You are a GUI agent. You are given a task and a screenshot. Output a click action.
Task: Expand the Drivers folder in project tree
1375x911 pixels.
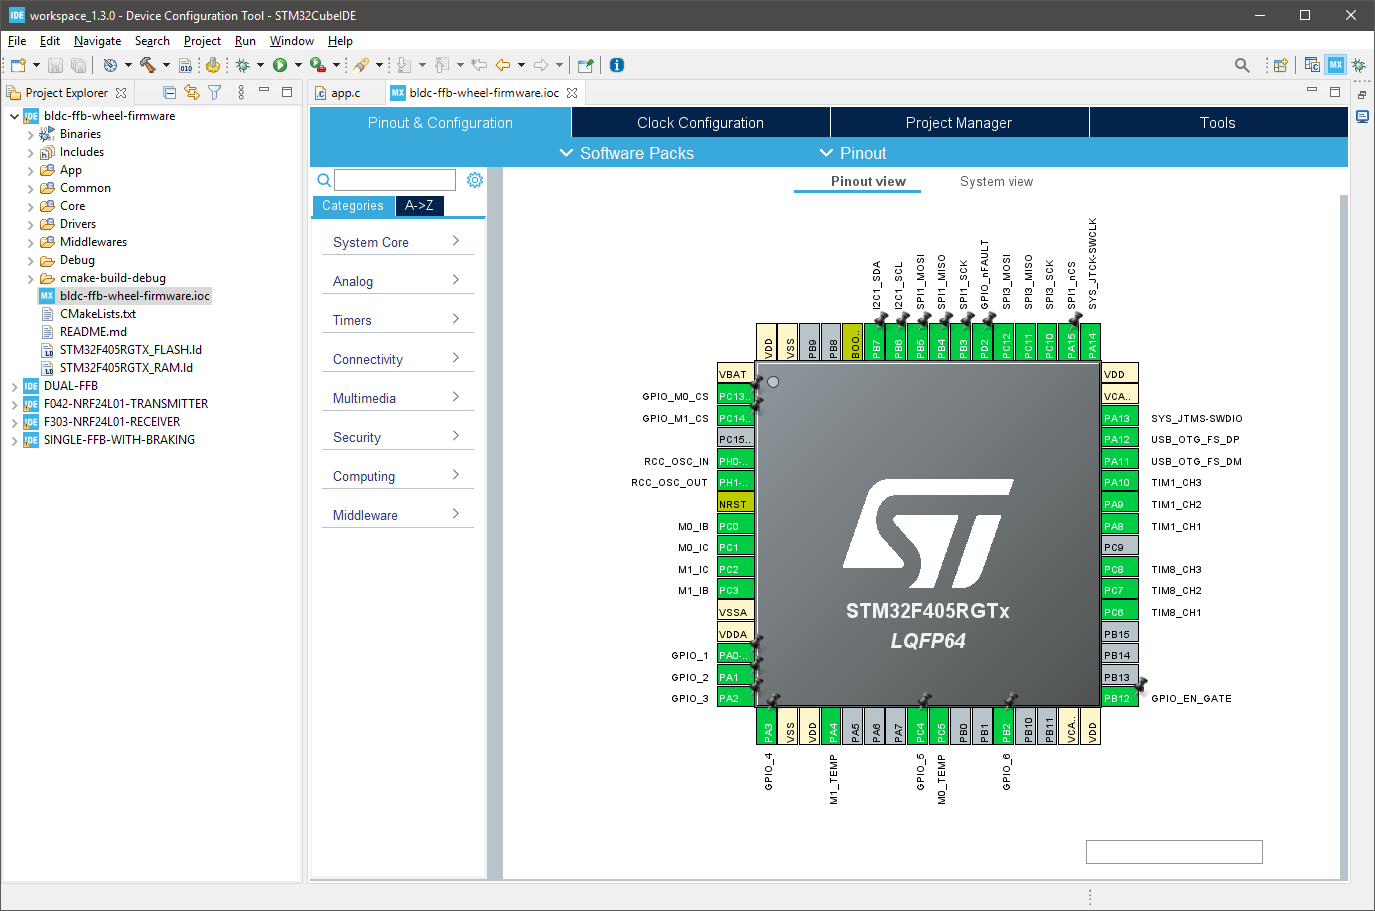tap(30, 224)
